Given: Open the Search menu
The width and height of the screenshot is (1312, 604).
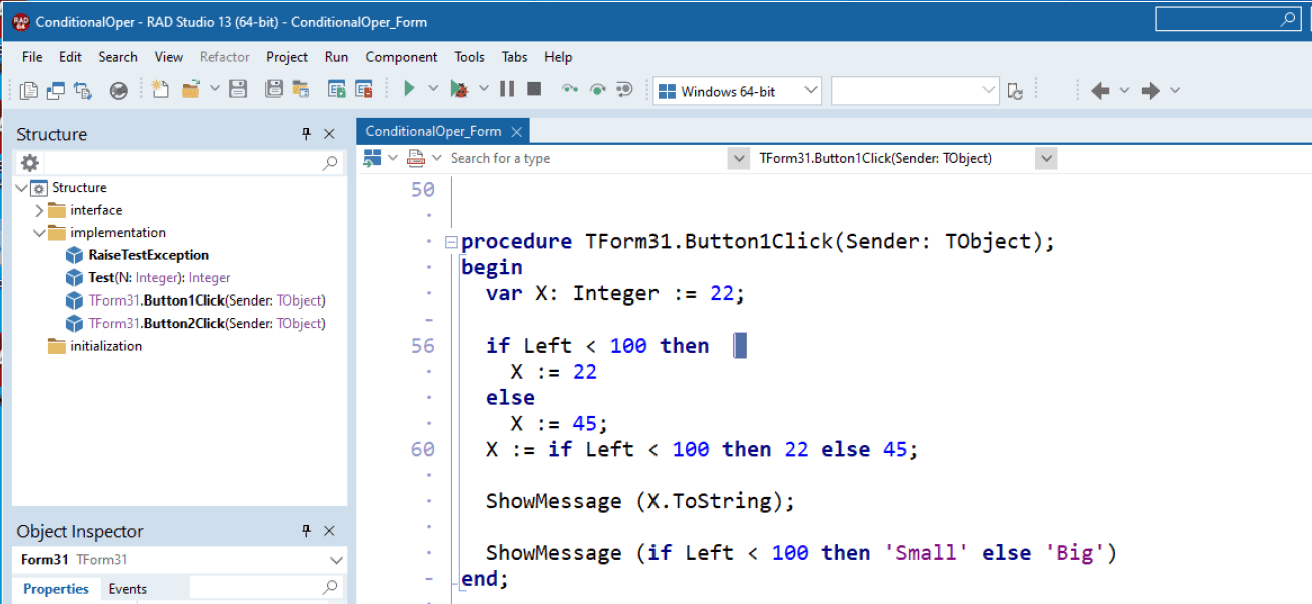Looking at the screenshot, I should click(x=118, y=57).
